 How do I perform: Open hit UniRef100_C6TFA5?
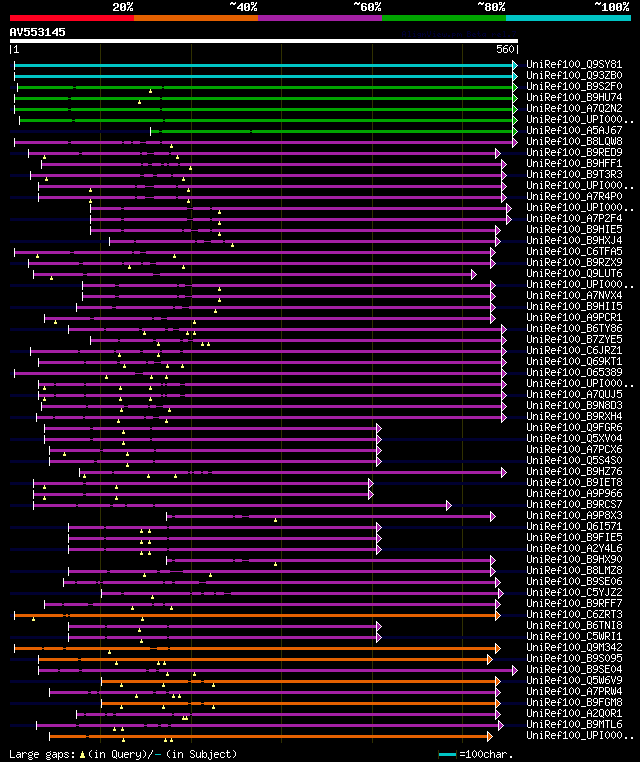(x=574, y=251)
